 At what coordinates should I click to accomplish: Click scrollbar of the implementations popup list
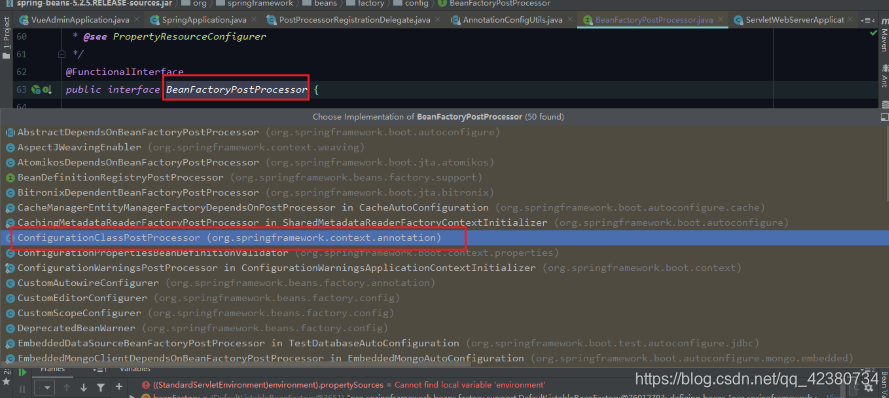pos(887,162)
